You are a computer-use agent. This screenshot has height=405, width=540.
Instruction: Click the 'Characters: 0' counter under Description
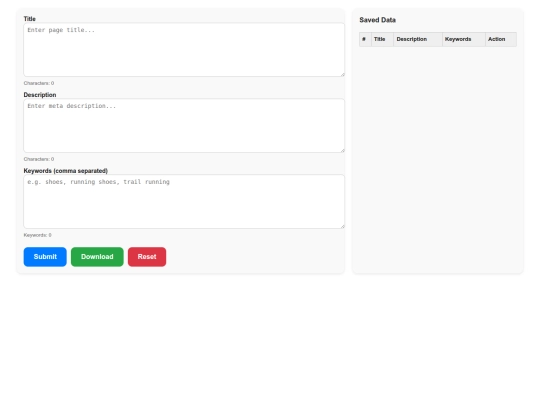pyautogui.click(x=39, y=159)
